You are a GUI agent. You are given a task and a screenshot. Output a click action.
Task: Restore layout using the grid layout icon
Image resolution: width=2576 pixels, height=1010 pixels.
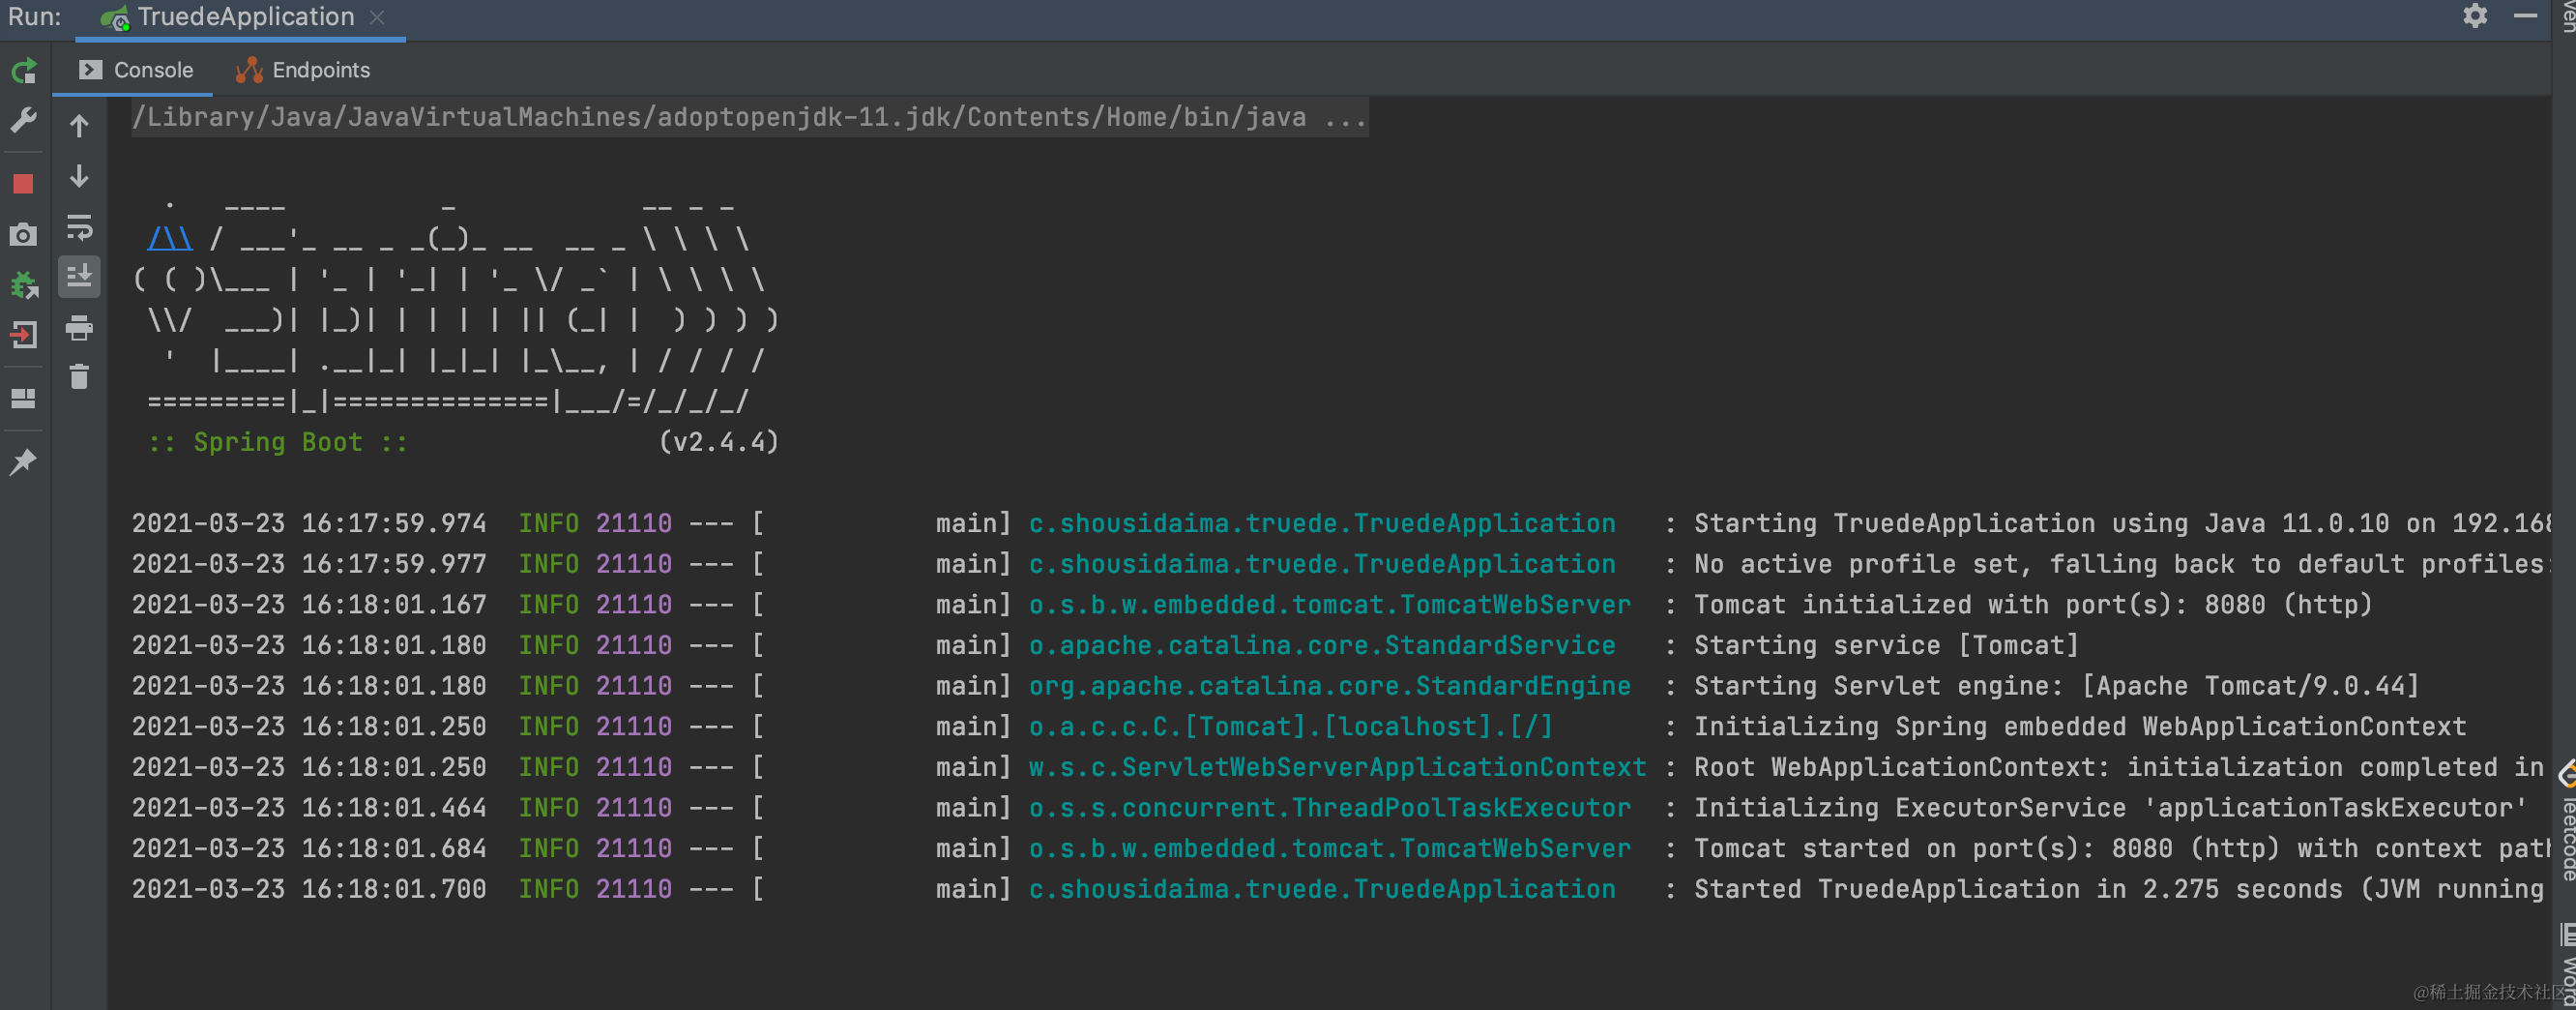click(x=24, y=398)
